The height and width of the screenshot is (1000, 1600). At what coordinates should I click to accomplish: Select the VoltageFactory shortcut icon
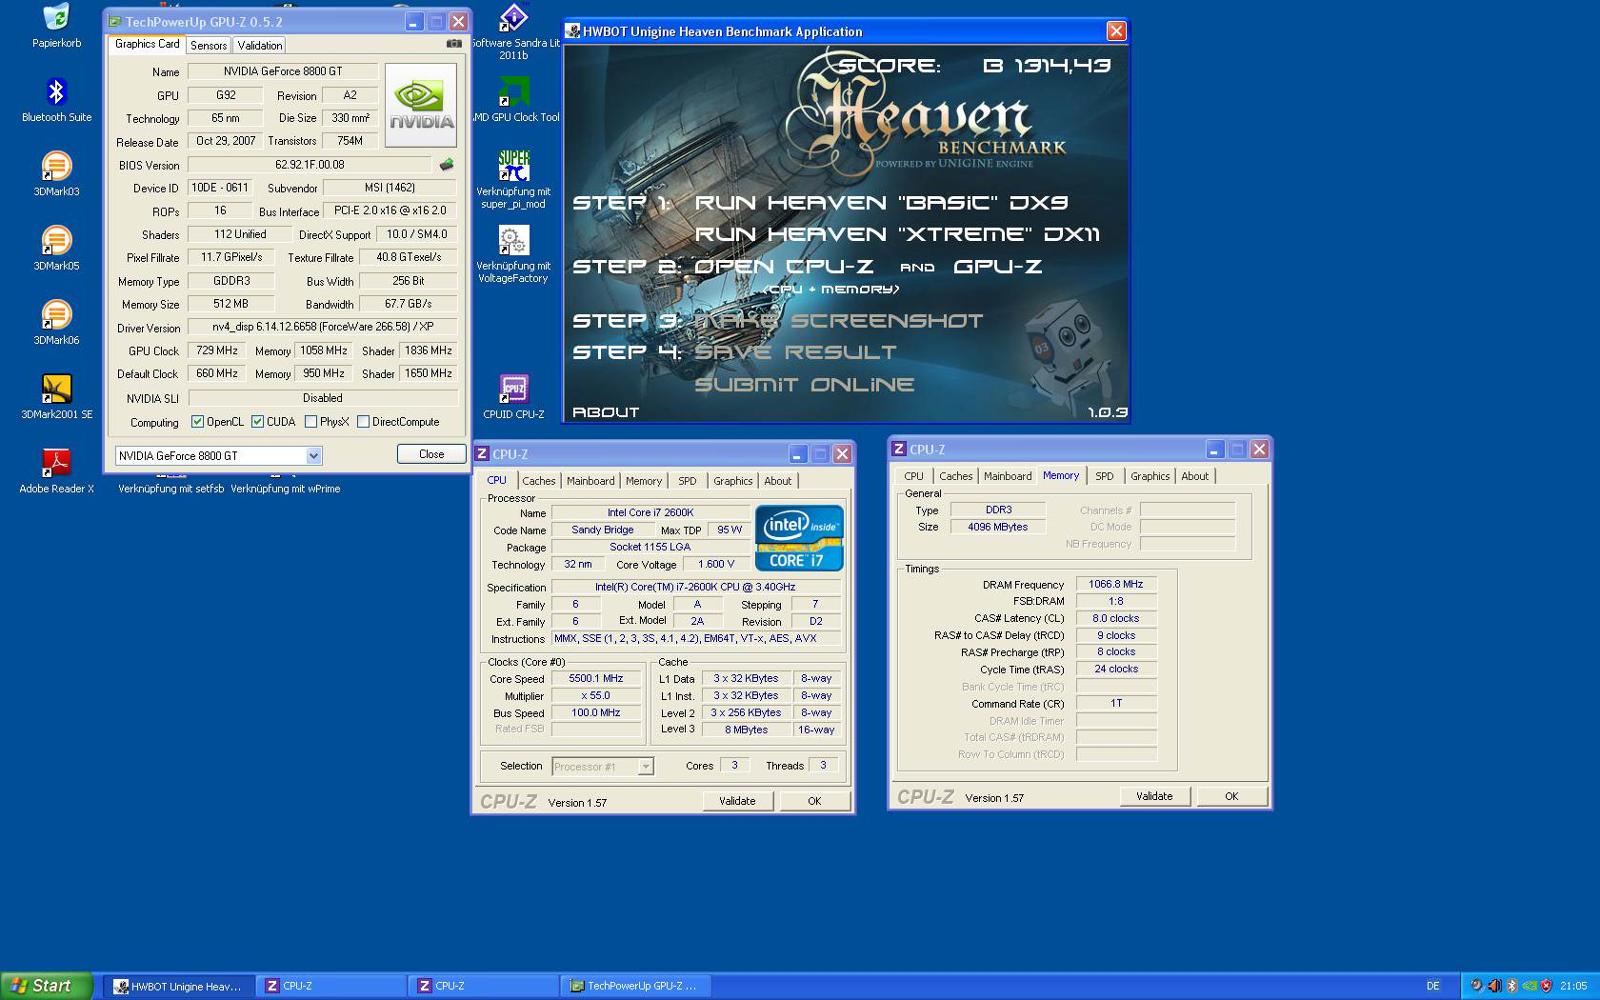click(514, 241)
